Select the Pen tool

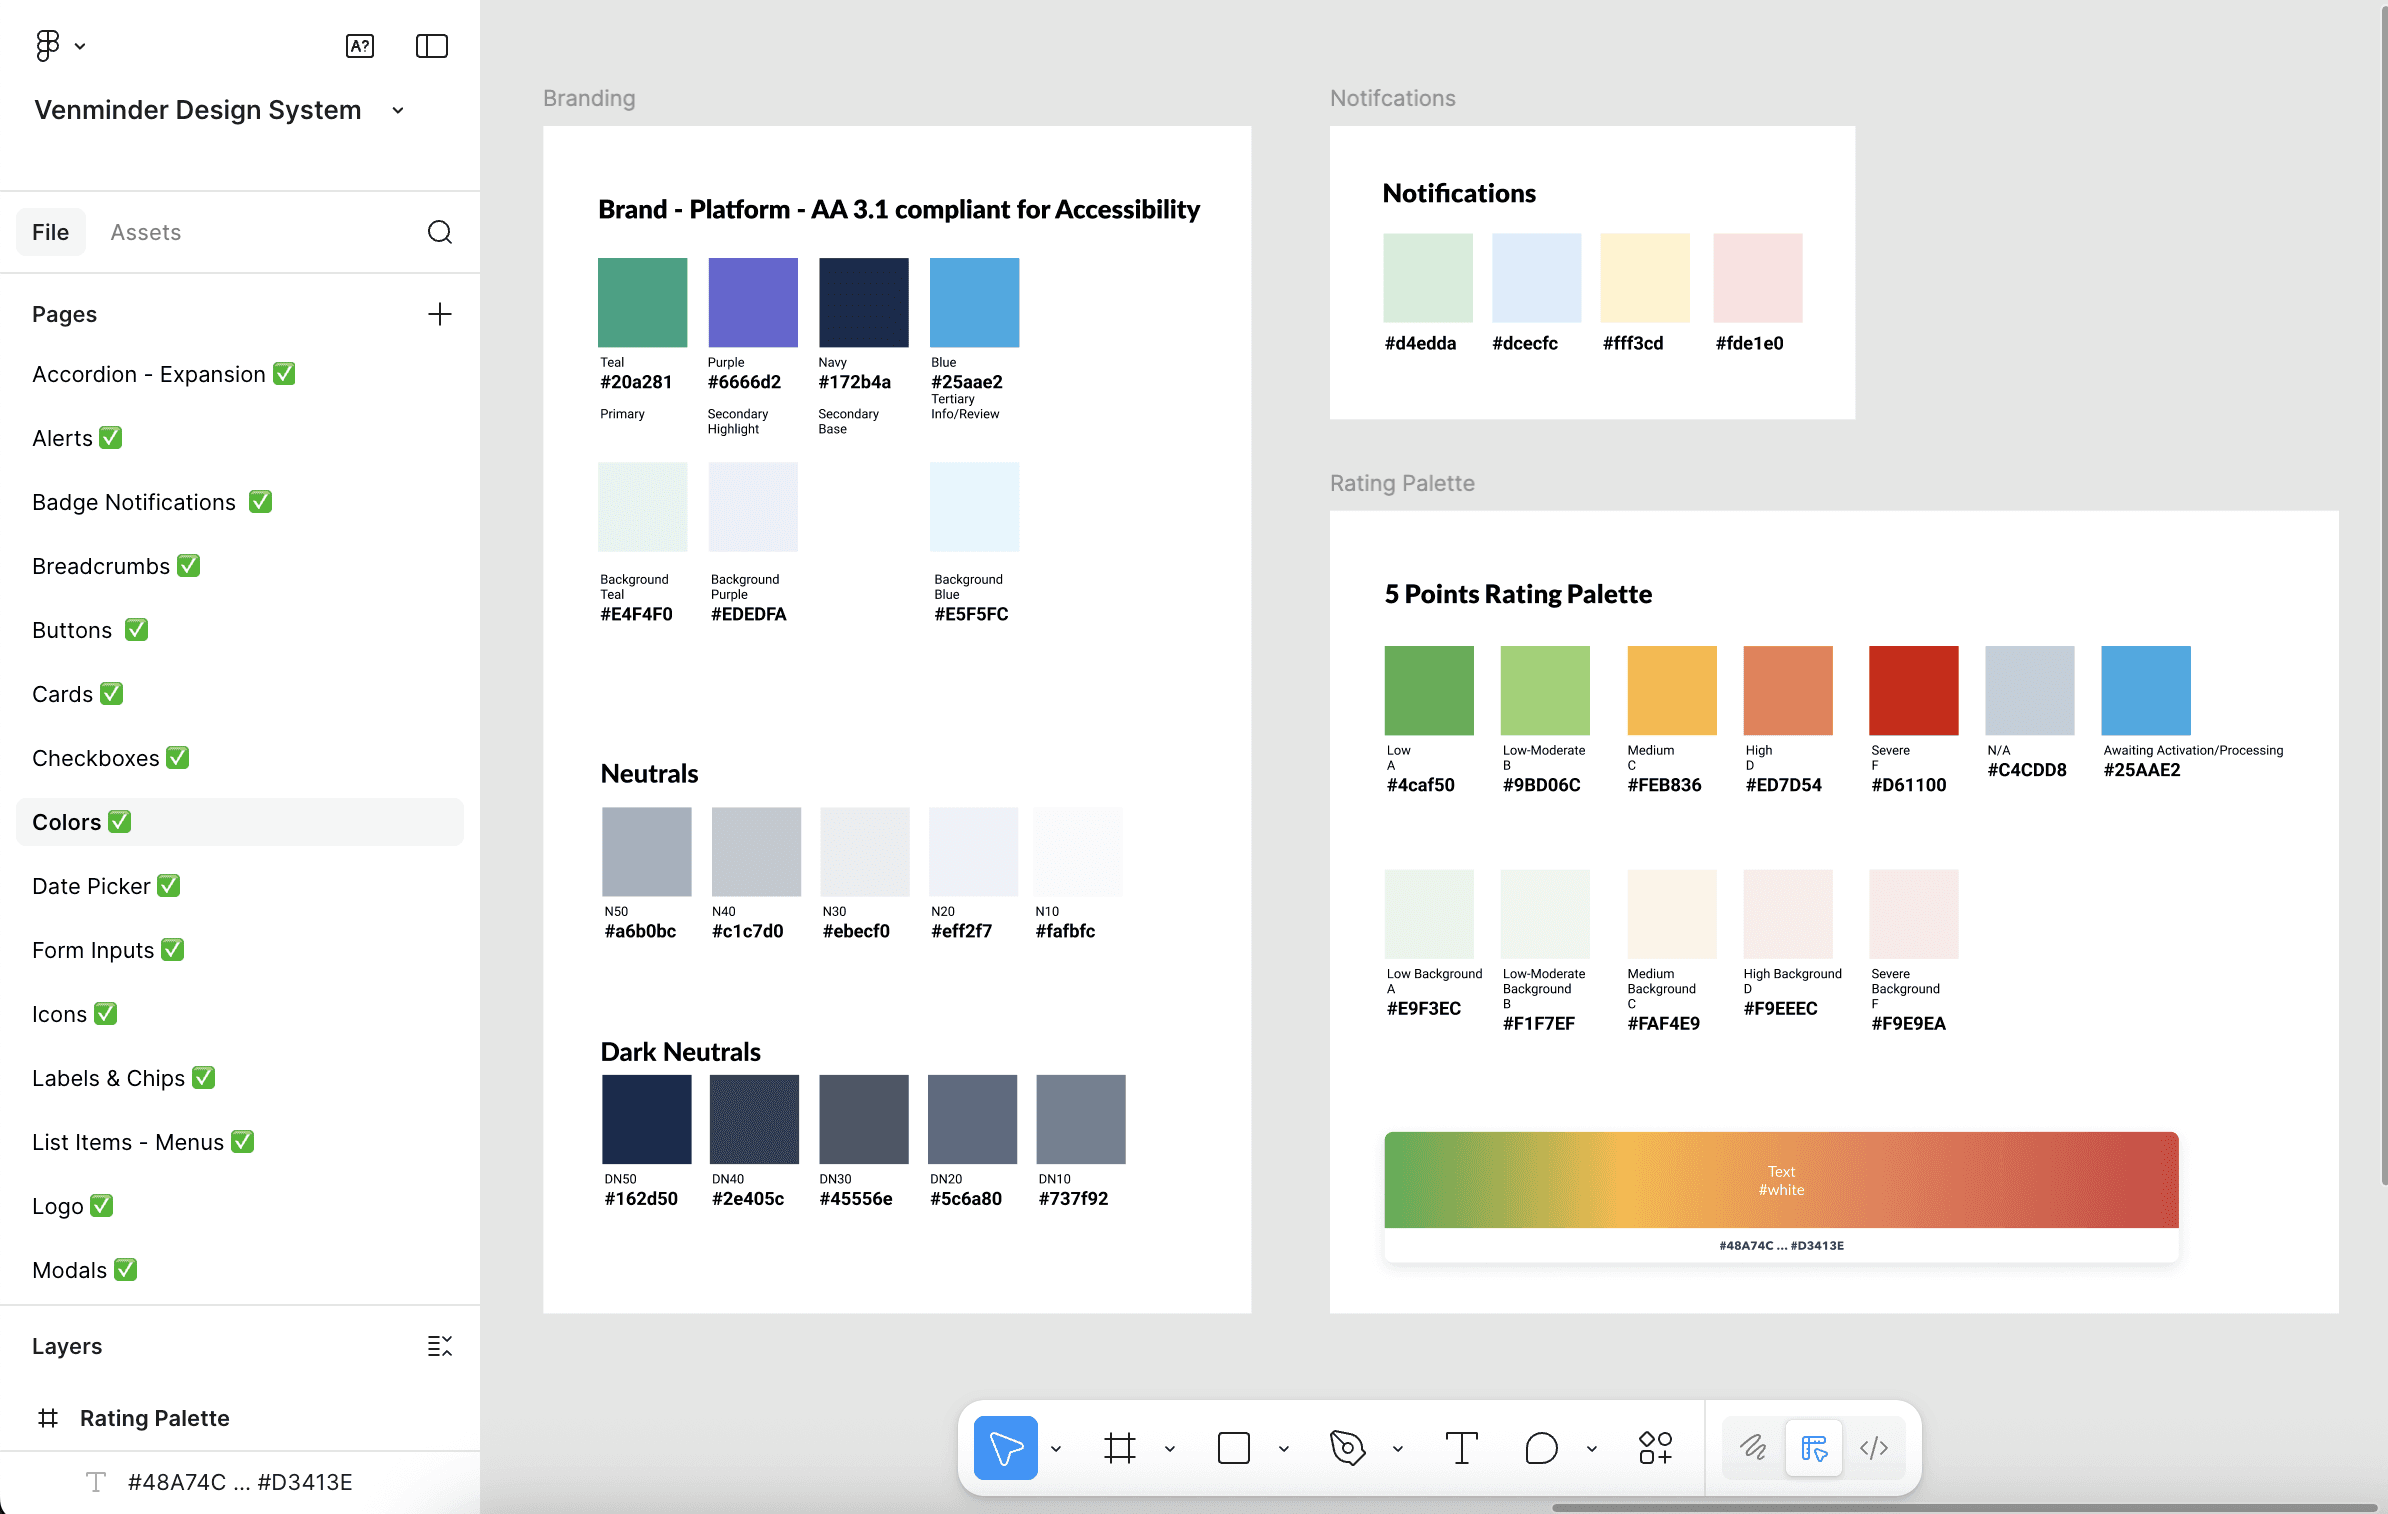[1347, 1447]
